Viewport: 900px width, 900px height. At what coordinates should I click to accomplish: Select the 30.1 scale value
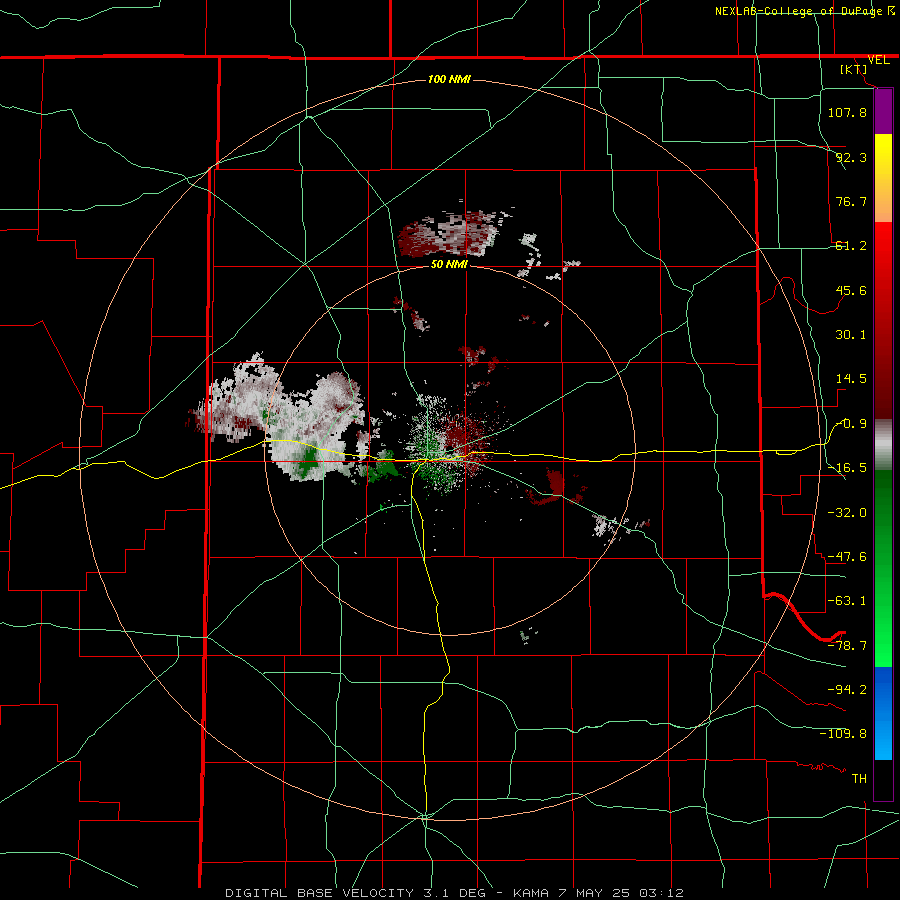tap(851, 335)
